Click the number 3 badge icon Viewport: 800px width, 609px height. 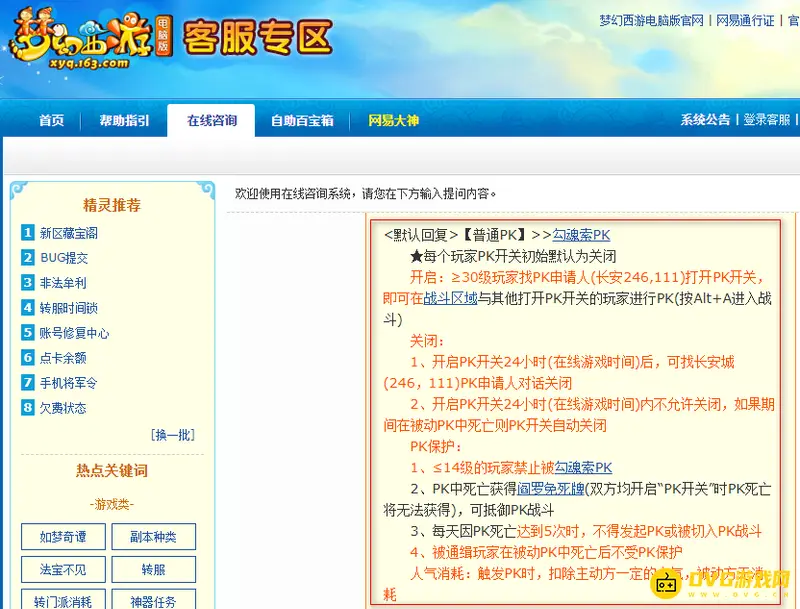[x=28, y=282]
